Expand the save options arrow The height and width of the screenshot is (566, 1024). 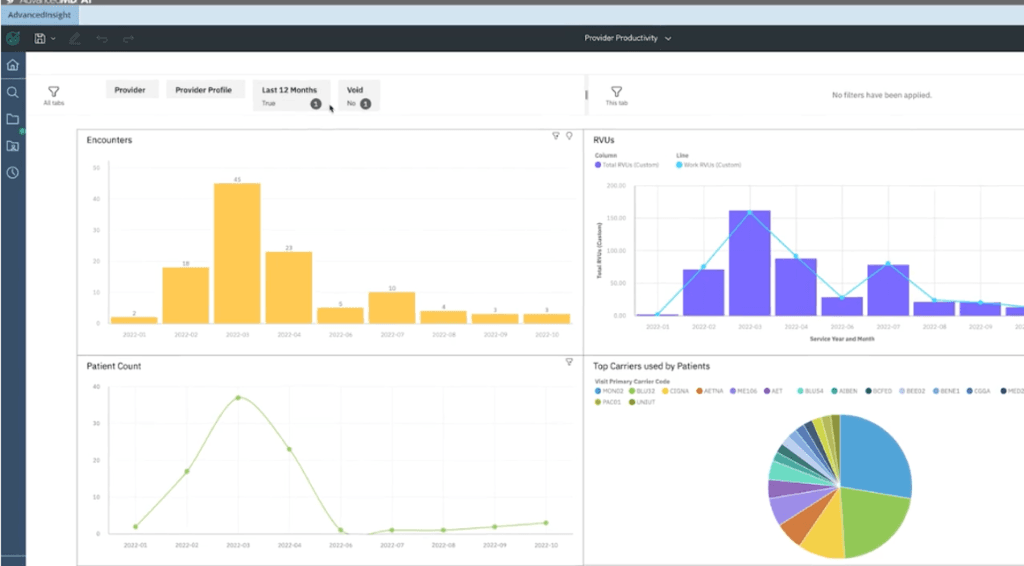53,39
